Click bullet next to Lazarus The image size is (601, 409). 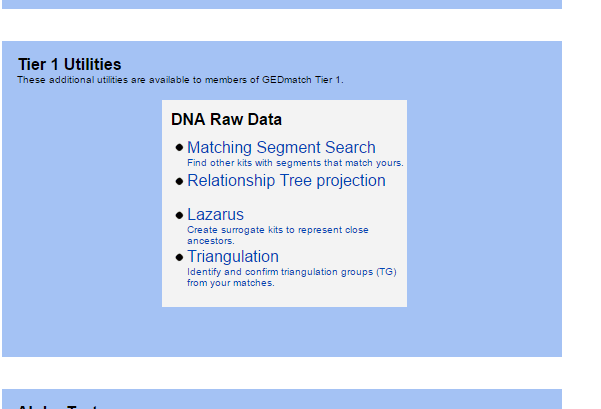click(179, 215)
